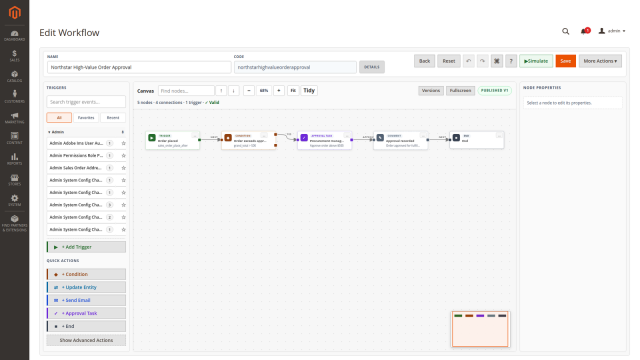Open the Versions panel
Viewport: 640px width, 360px height.
click(431, 91)
